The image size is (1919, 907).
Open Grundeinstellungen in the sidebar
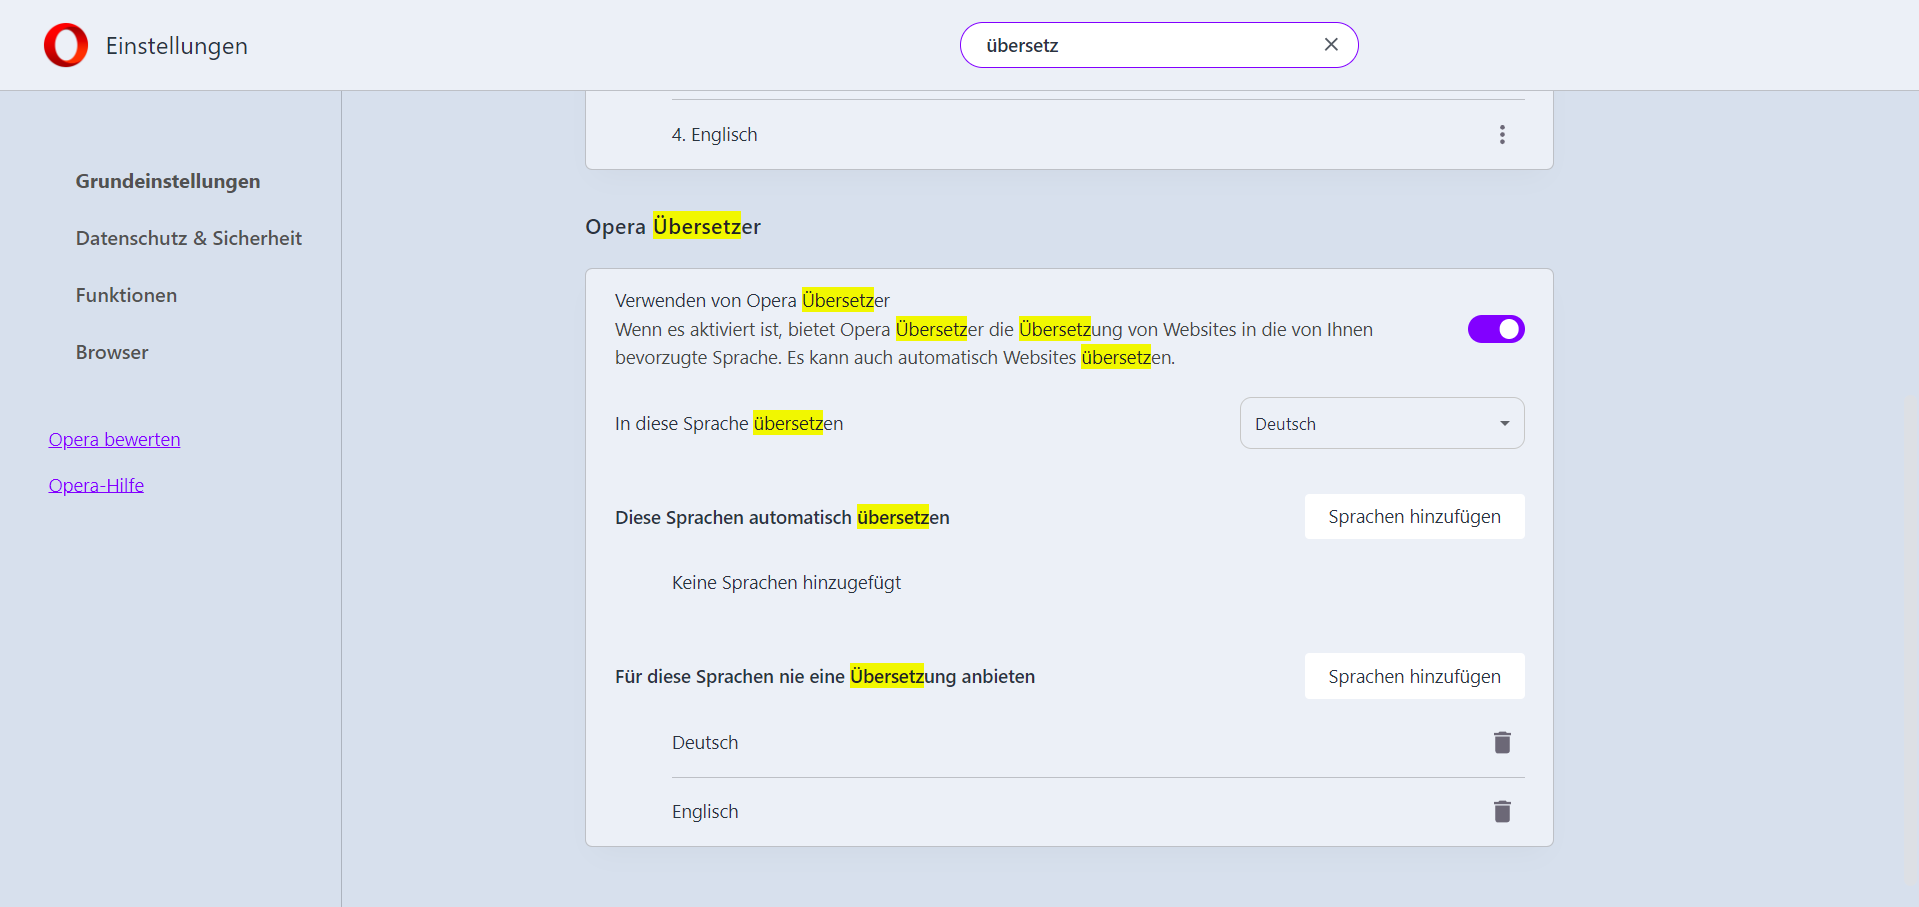[x=168, y=181]
